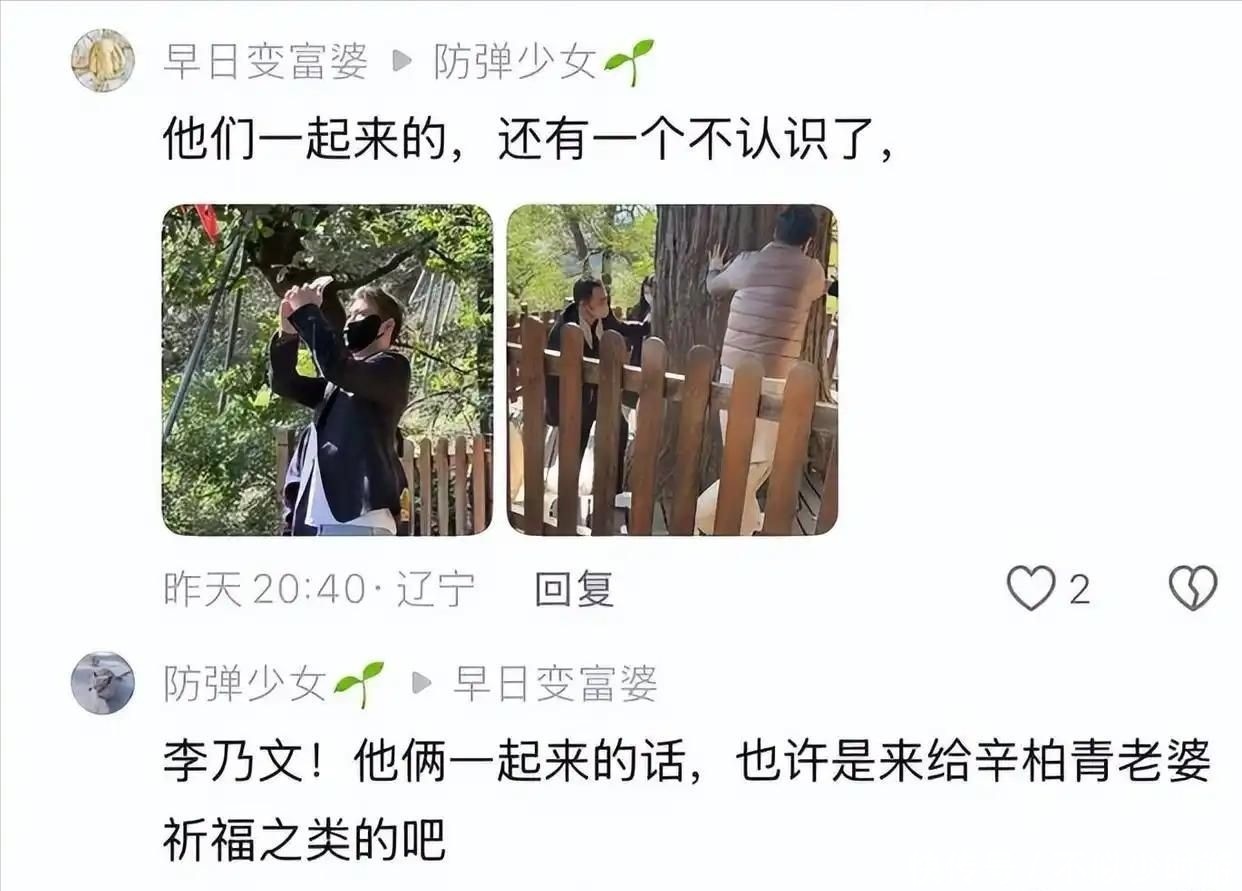Click the 辽宁 location label
The height and width of the screenshot is (891, 1242).
[x=436, y=590]
